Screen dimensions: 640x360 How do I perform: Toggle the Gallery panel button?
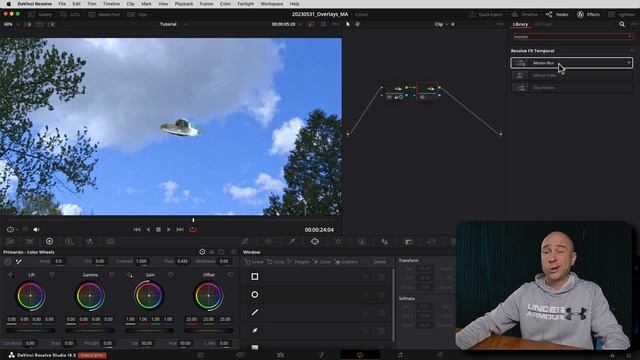(x=40, y=14)
